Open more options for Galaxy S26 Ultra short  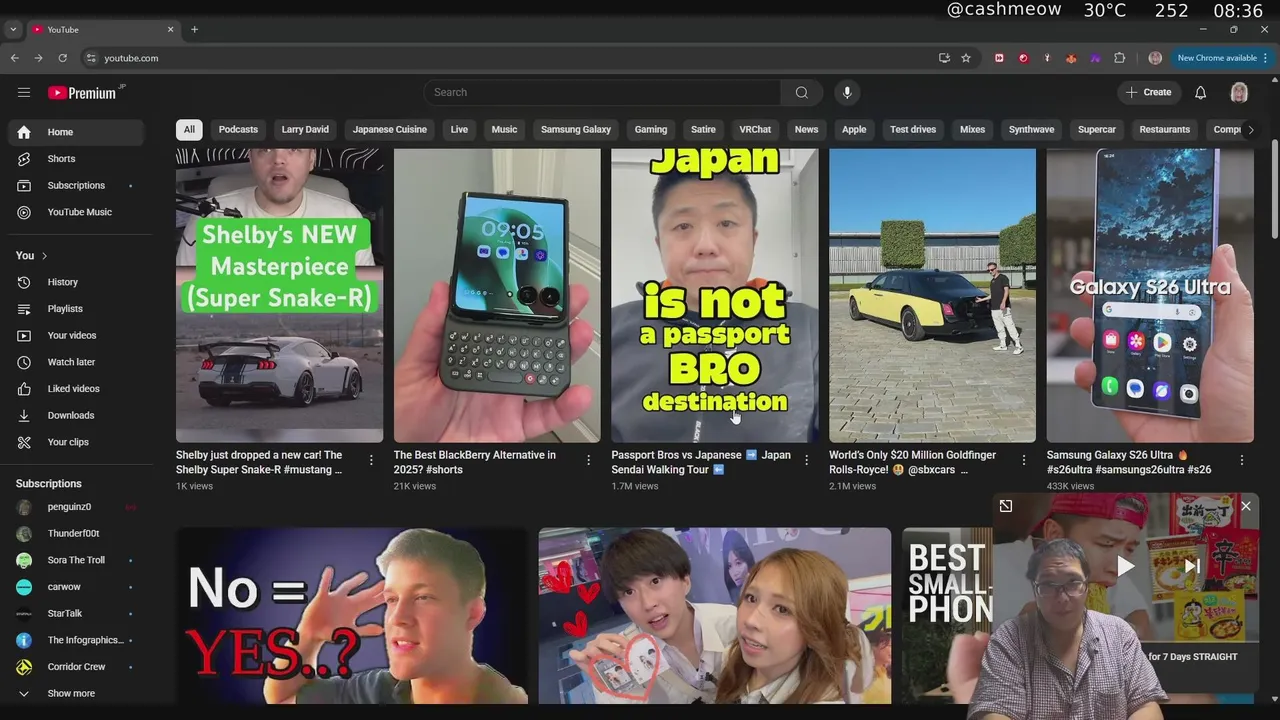click(x=1241, y=460)
